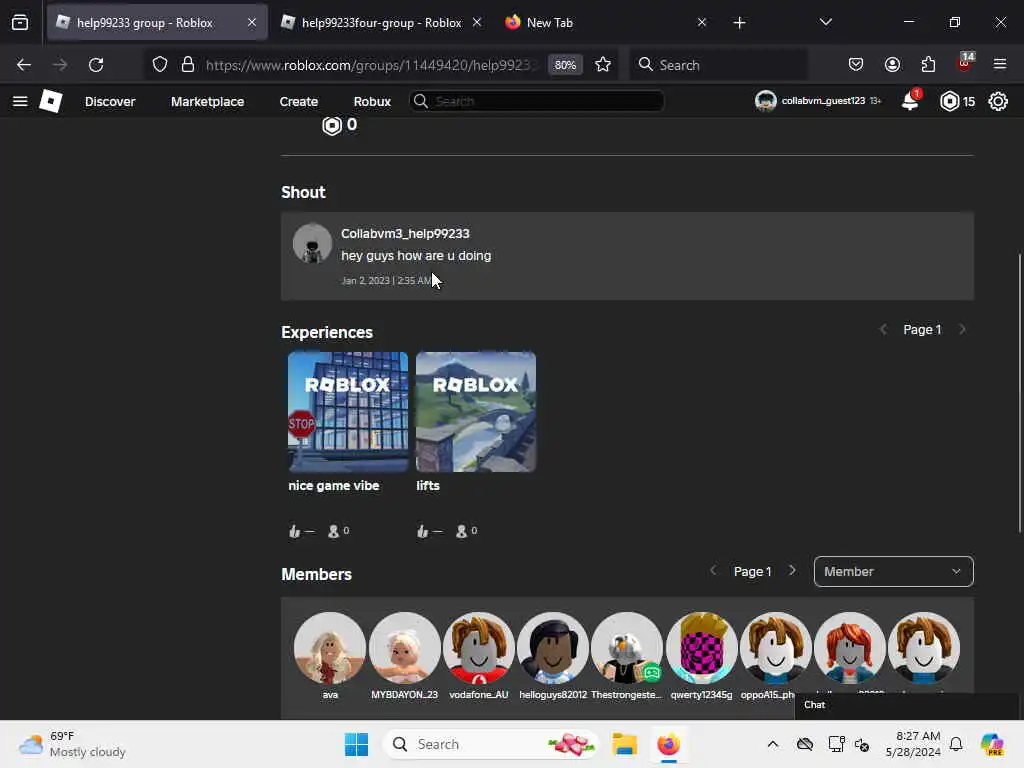
Task: Go to previous Experiences page
Action: point(883,330)
